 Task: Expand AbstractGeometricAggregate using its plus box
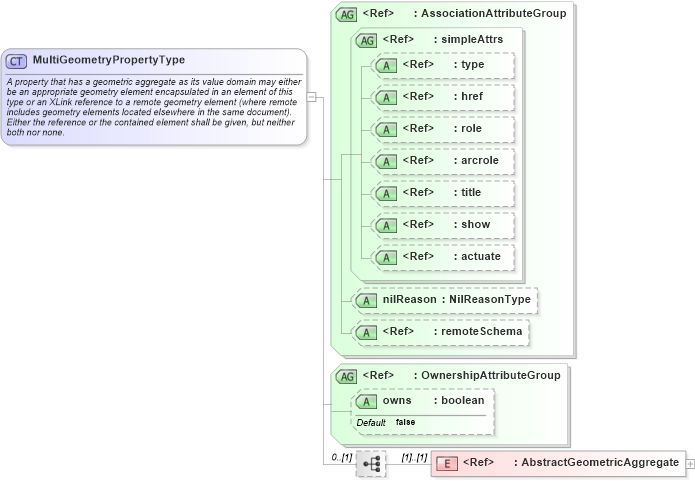coord(690,464)
